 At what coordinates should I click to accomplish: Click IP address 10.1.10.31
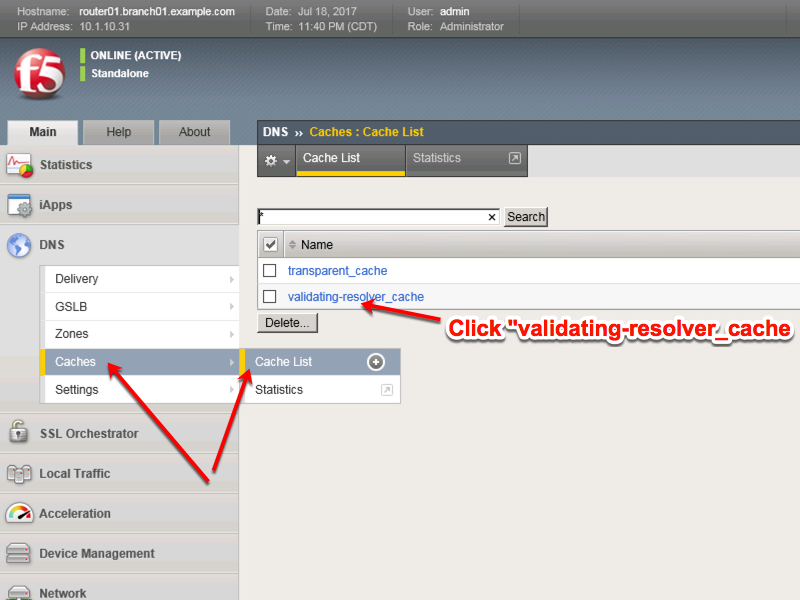click(105, 27)
